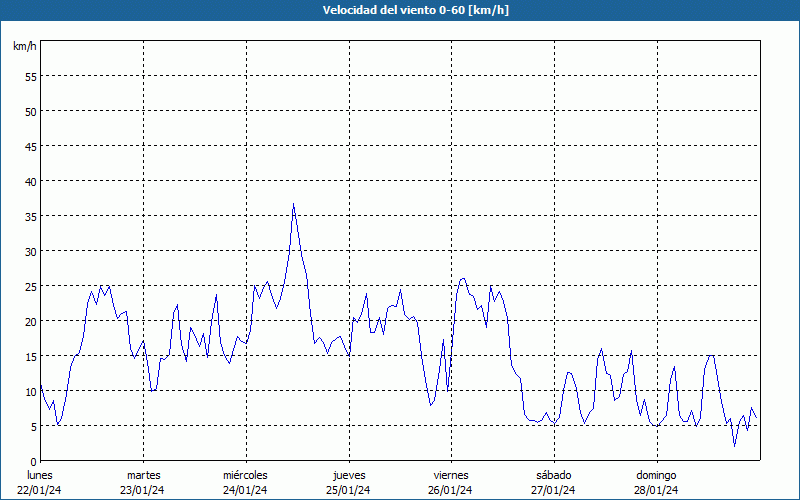Click the viernes wind peak near 26 km/h
Viewport: 800px width, 500px height.
[x=463, y=279]
